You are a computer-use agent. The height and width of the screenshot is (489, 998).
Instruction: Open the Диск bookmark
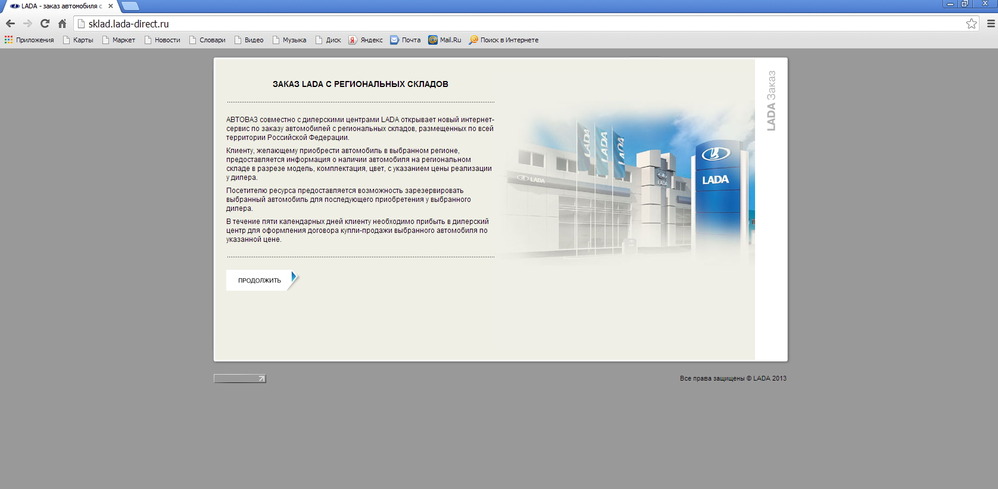tap(328, 39)
